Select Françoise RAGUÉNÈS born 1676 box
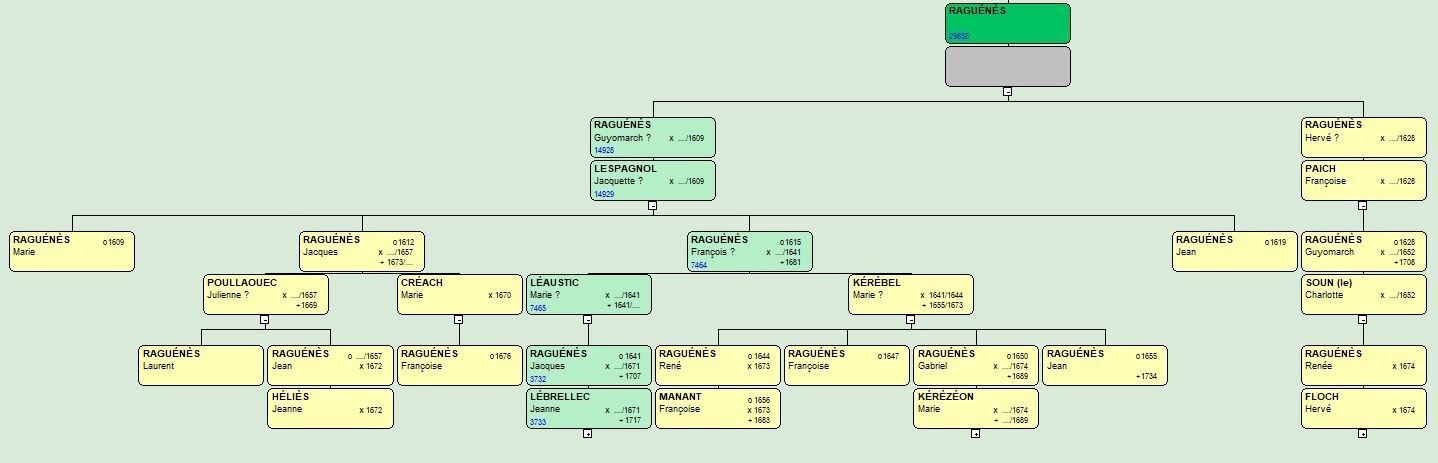Image resolution: width=1438 pixels, height=463 pixels. [460, 365]
